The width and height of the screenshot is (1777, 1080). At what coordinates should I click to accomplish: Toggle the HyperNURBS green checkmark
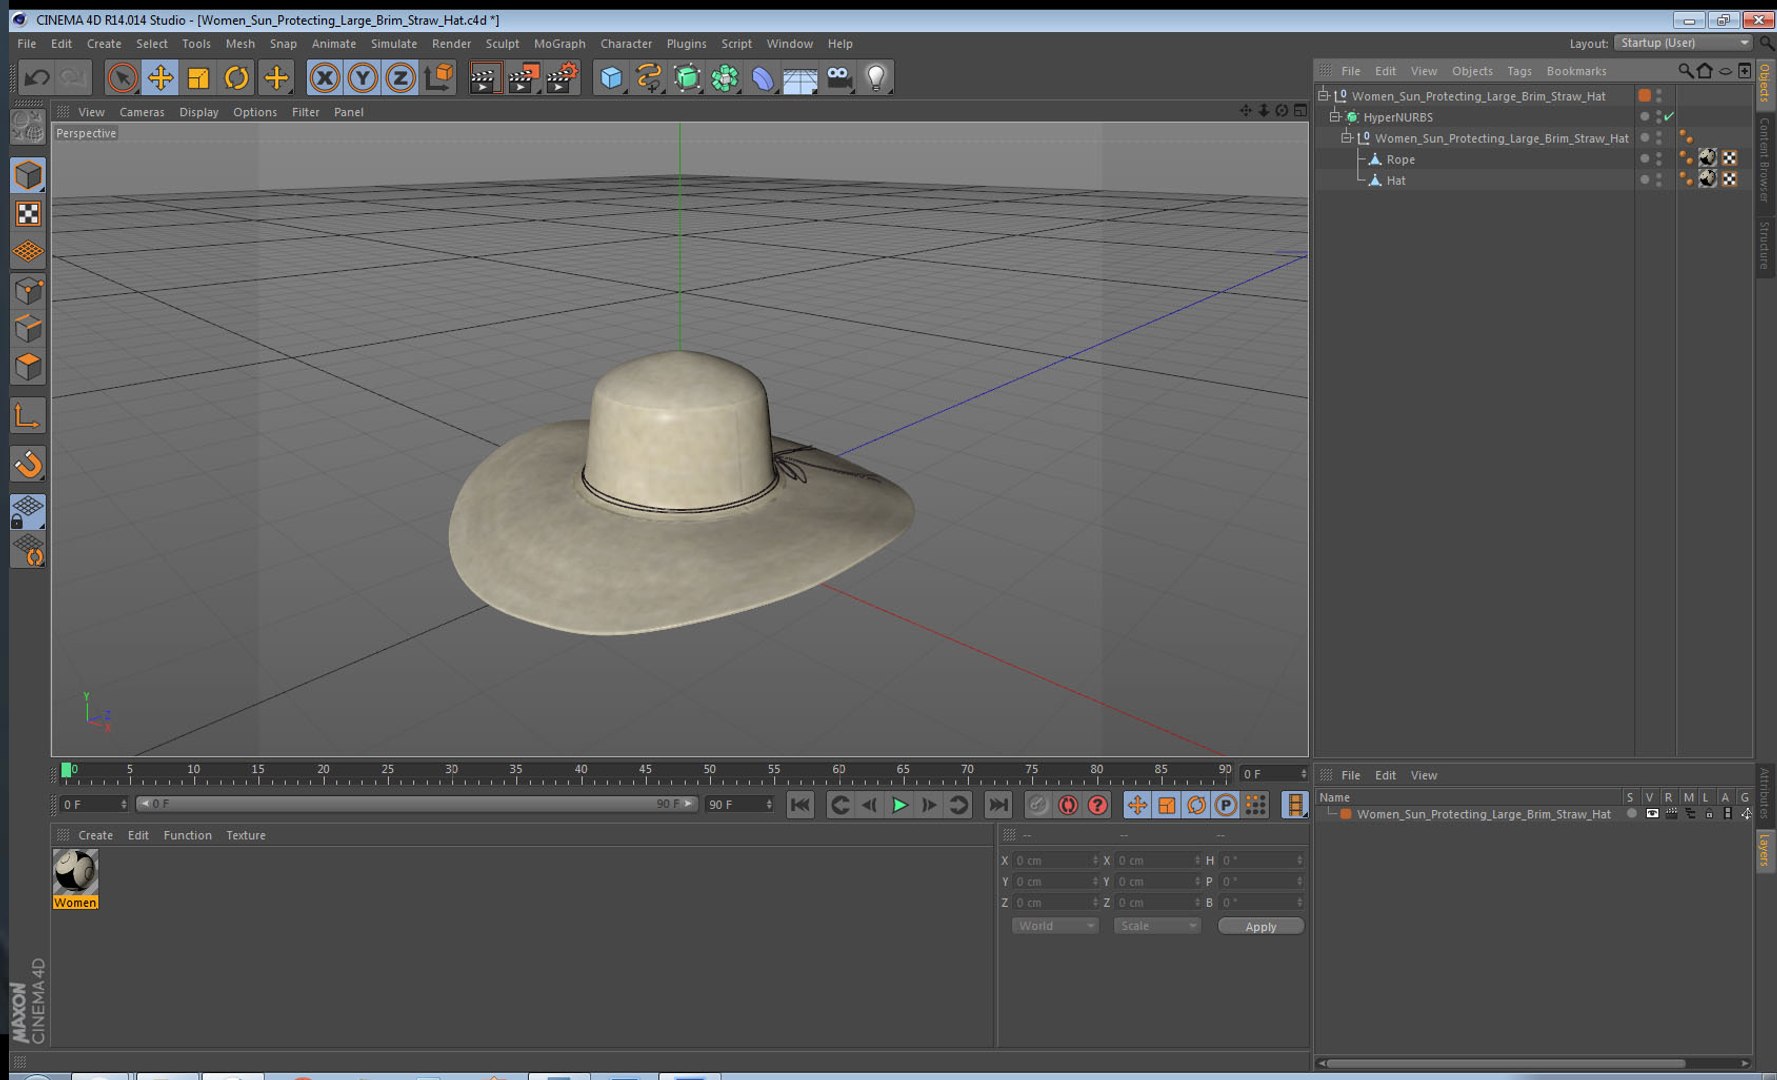pyautogui.click(x=1669, y=117)
